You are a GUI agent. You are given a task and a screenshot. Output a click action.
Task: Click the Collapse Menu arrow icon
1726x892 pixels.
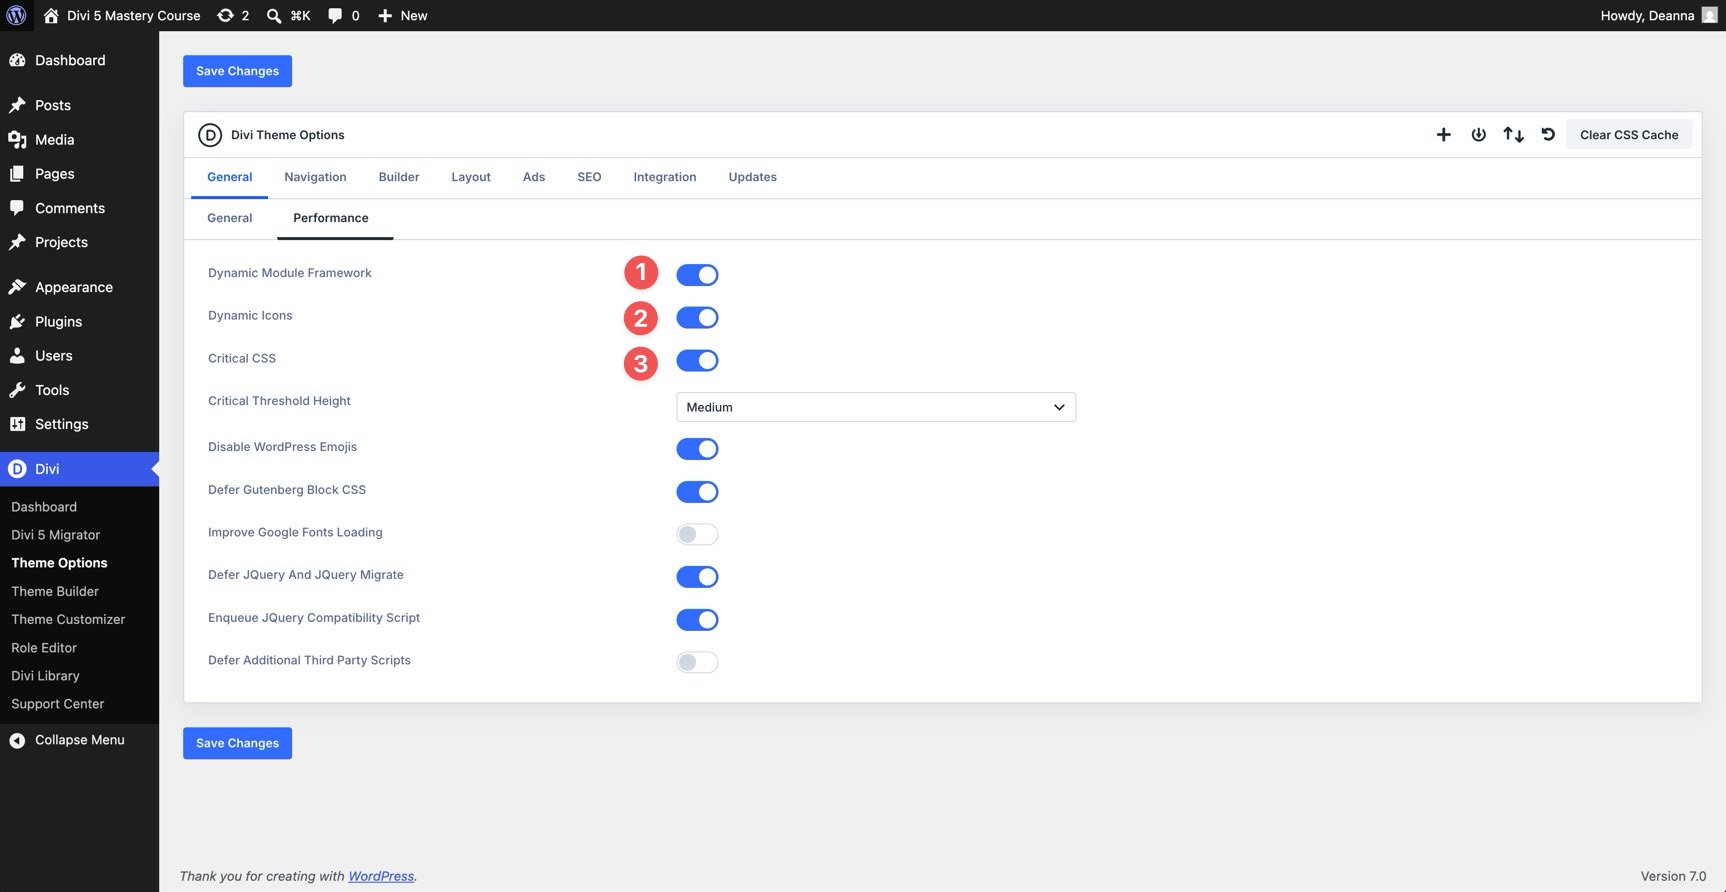coord(17,740)
